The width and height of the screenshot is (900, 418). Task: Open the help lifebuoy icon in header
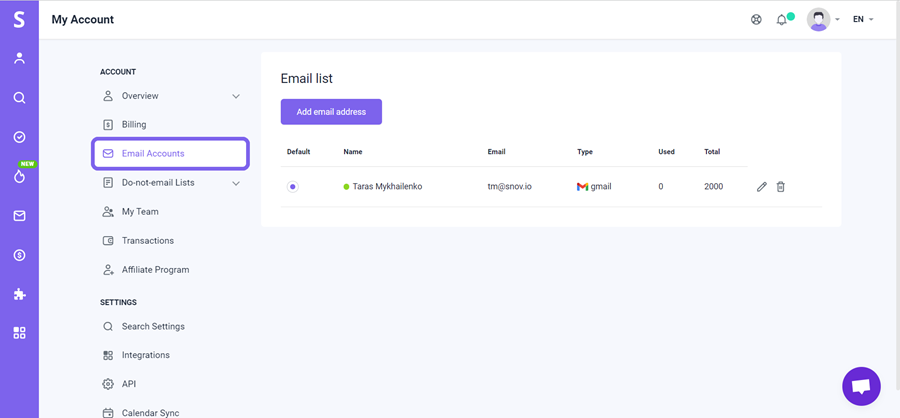coord(756,20)
